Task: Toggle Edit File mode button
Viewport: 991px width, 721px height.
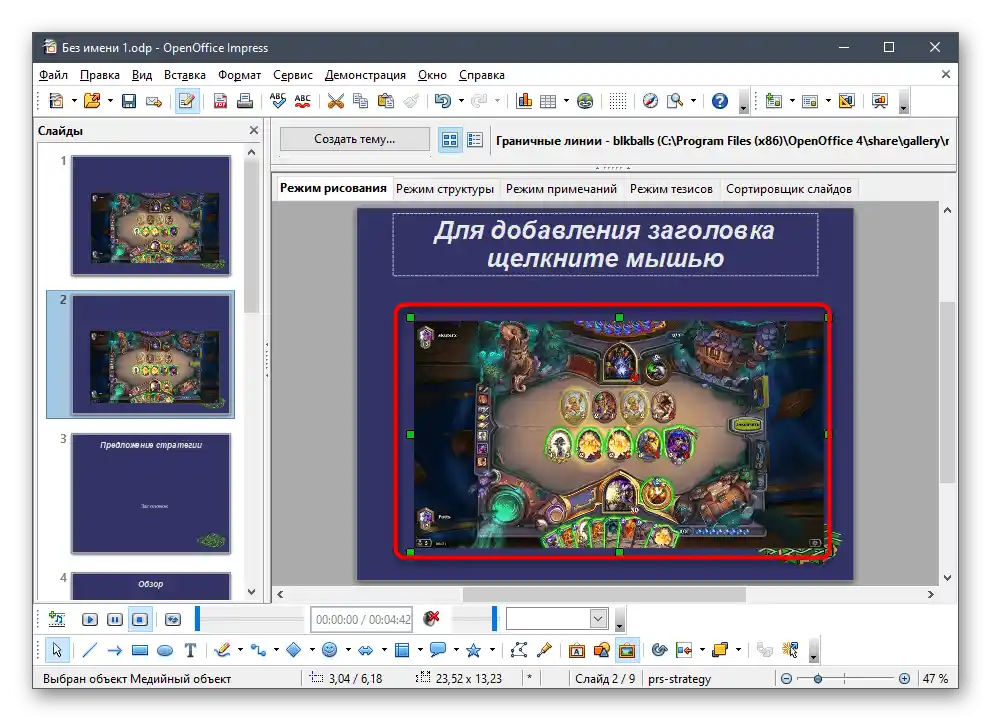Action: coord(186,101)
